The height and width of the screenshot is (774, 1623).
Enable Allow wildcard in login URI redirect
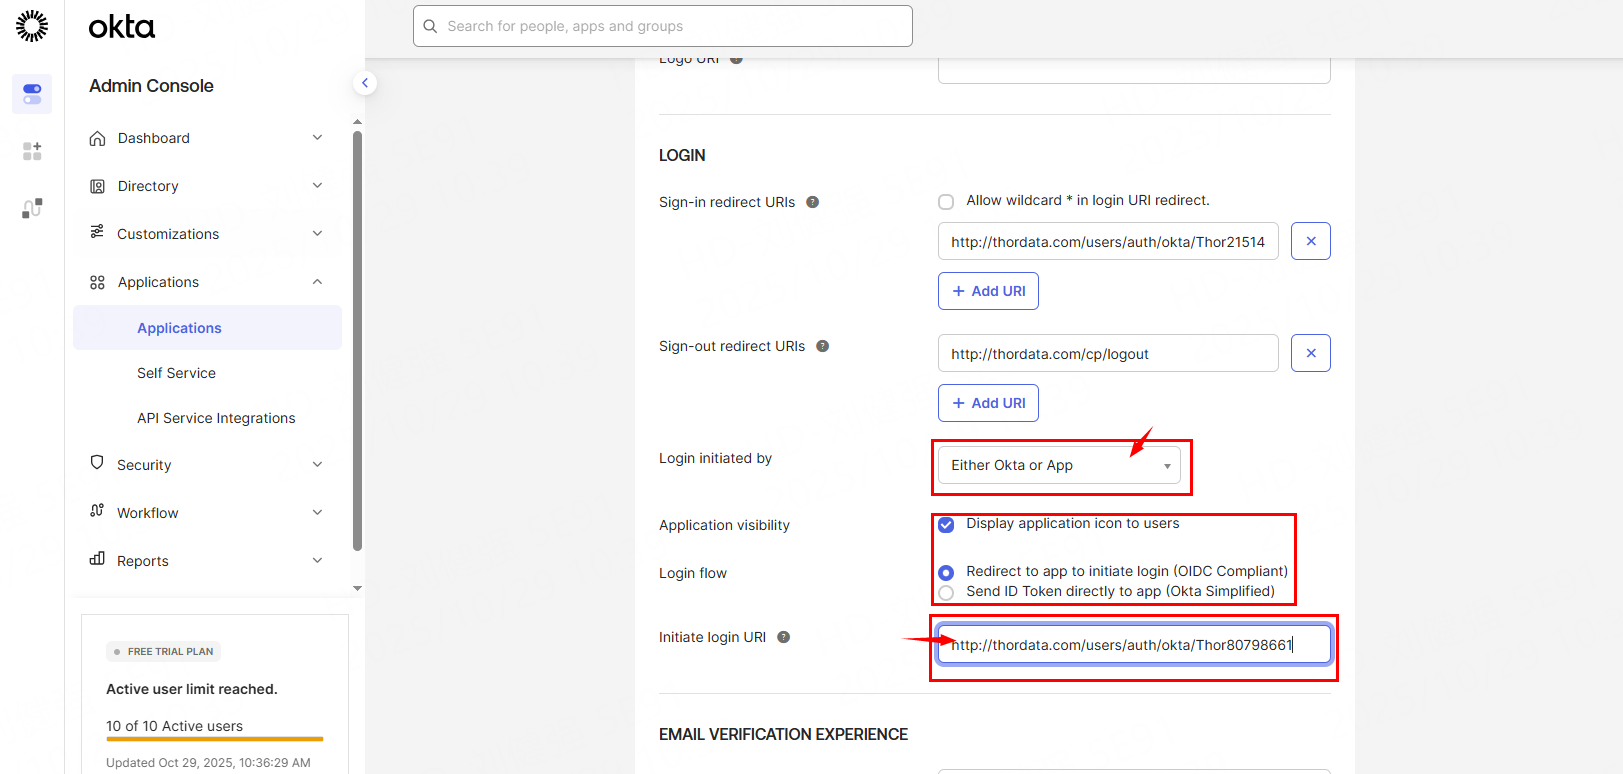coord(946,202)
